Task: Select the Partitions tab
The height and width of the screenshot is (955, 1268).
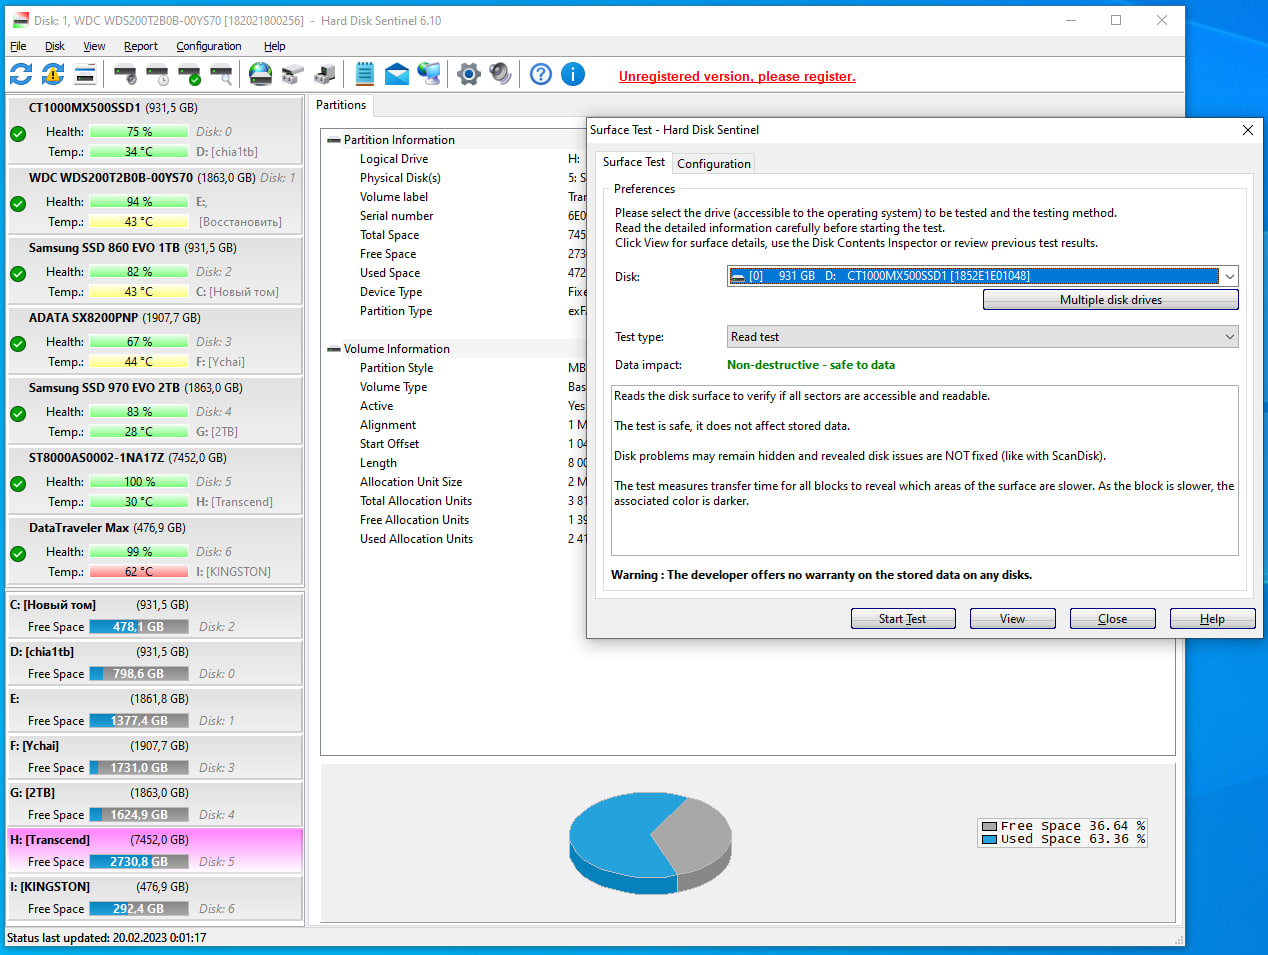Action: (341, 105)
